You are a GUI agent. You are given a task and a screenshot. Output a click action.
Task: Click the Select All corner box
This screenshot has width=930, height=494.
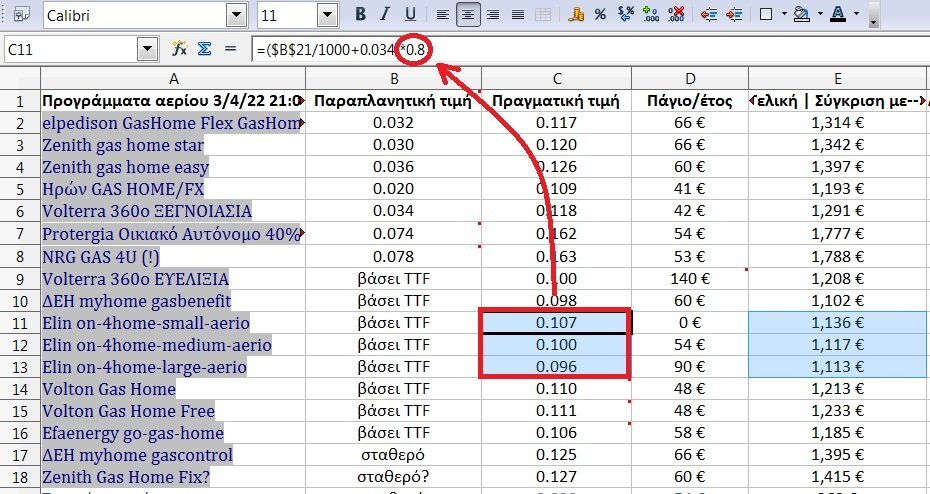tap(20, 78)
